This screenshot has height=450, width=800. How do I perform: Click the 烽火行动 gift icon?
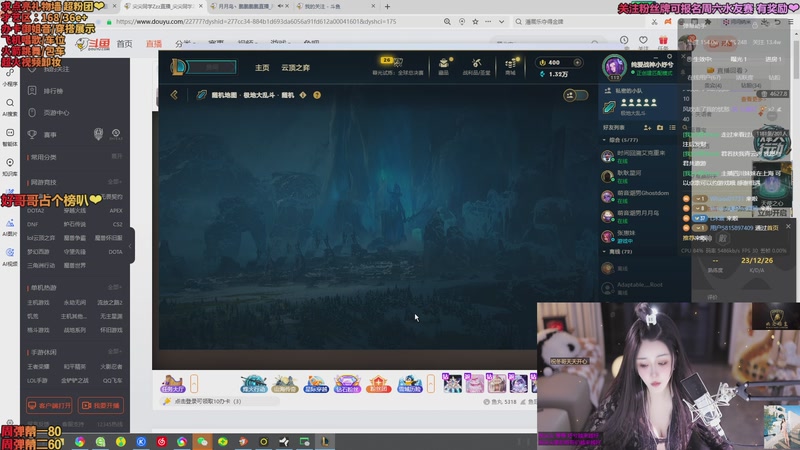click(x=254, y=384)
